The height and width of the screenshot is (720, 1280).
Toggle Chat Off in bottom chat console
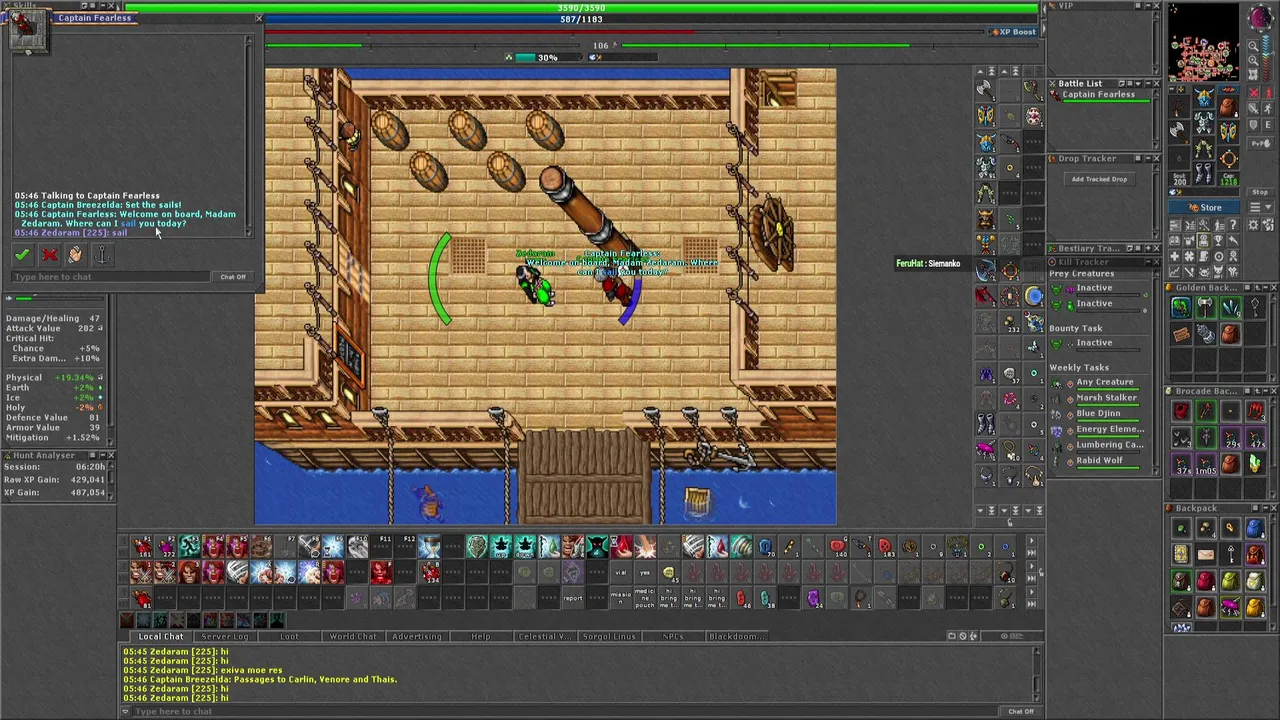coord(1020,712)
